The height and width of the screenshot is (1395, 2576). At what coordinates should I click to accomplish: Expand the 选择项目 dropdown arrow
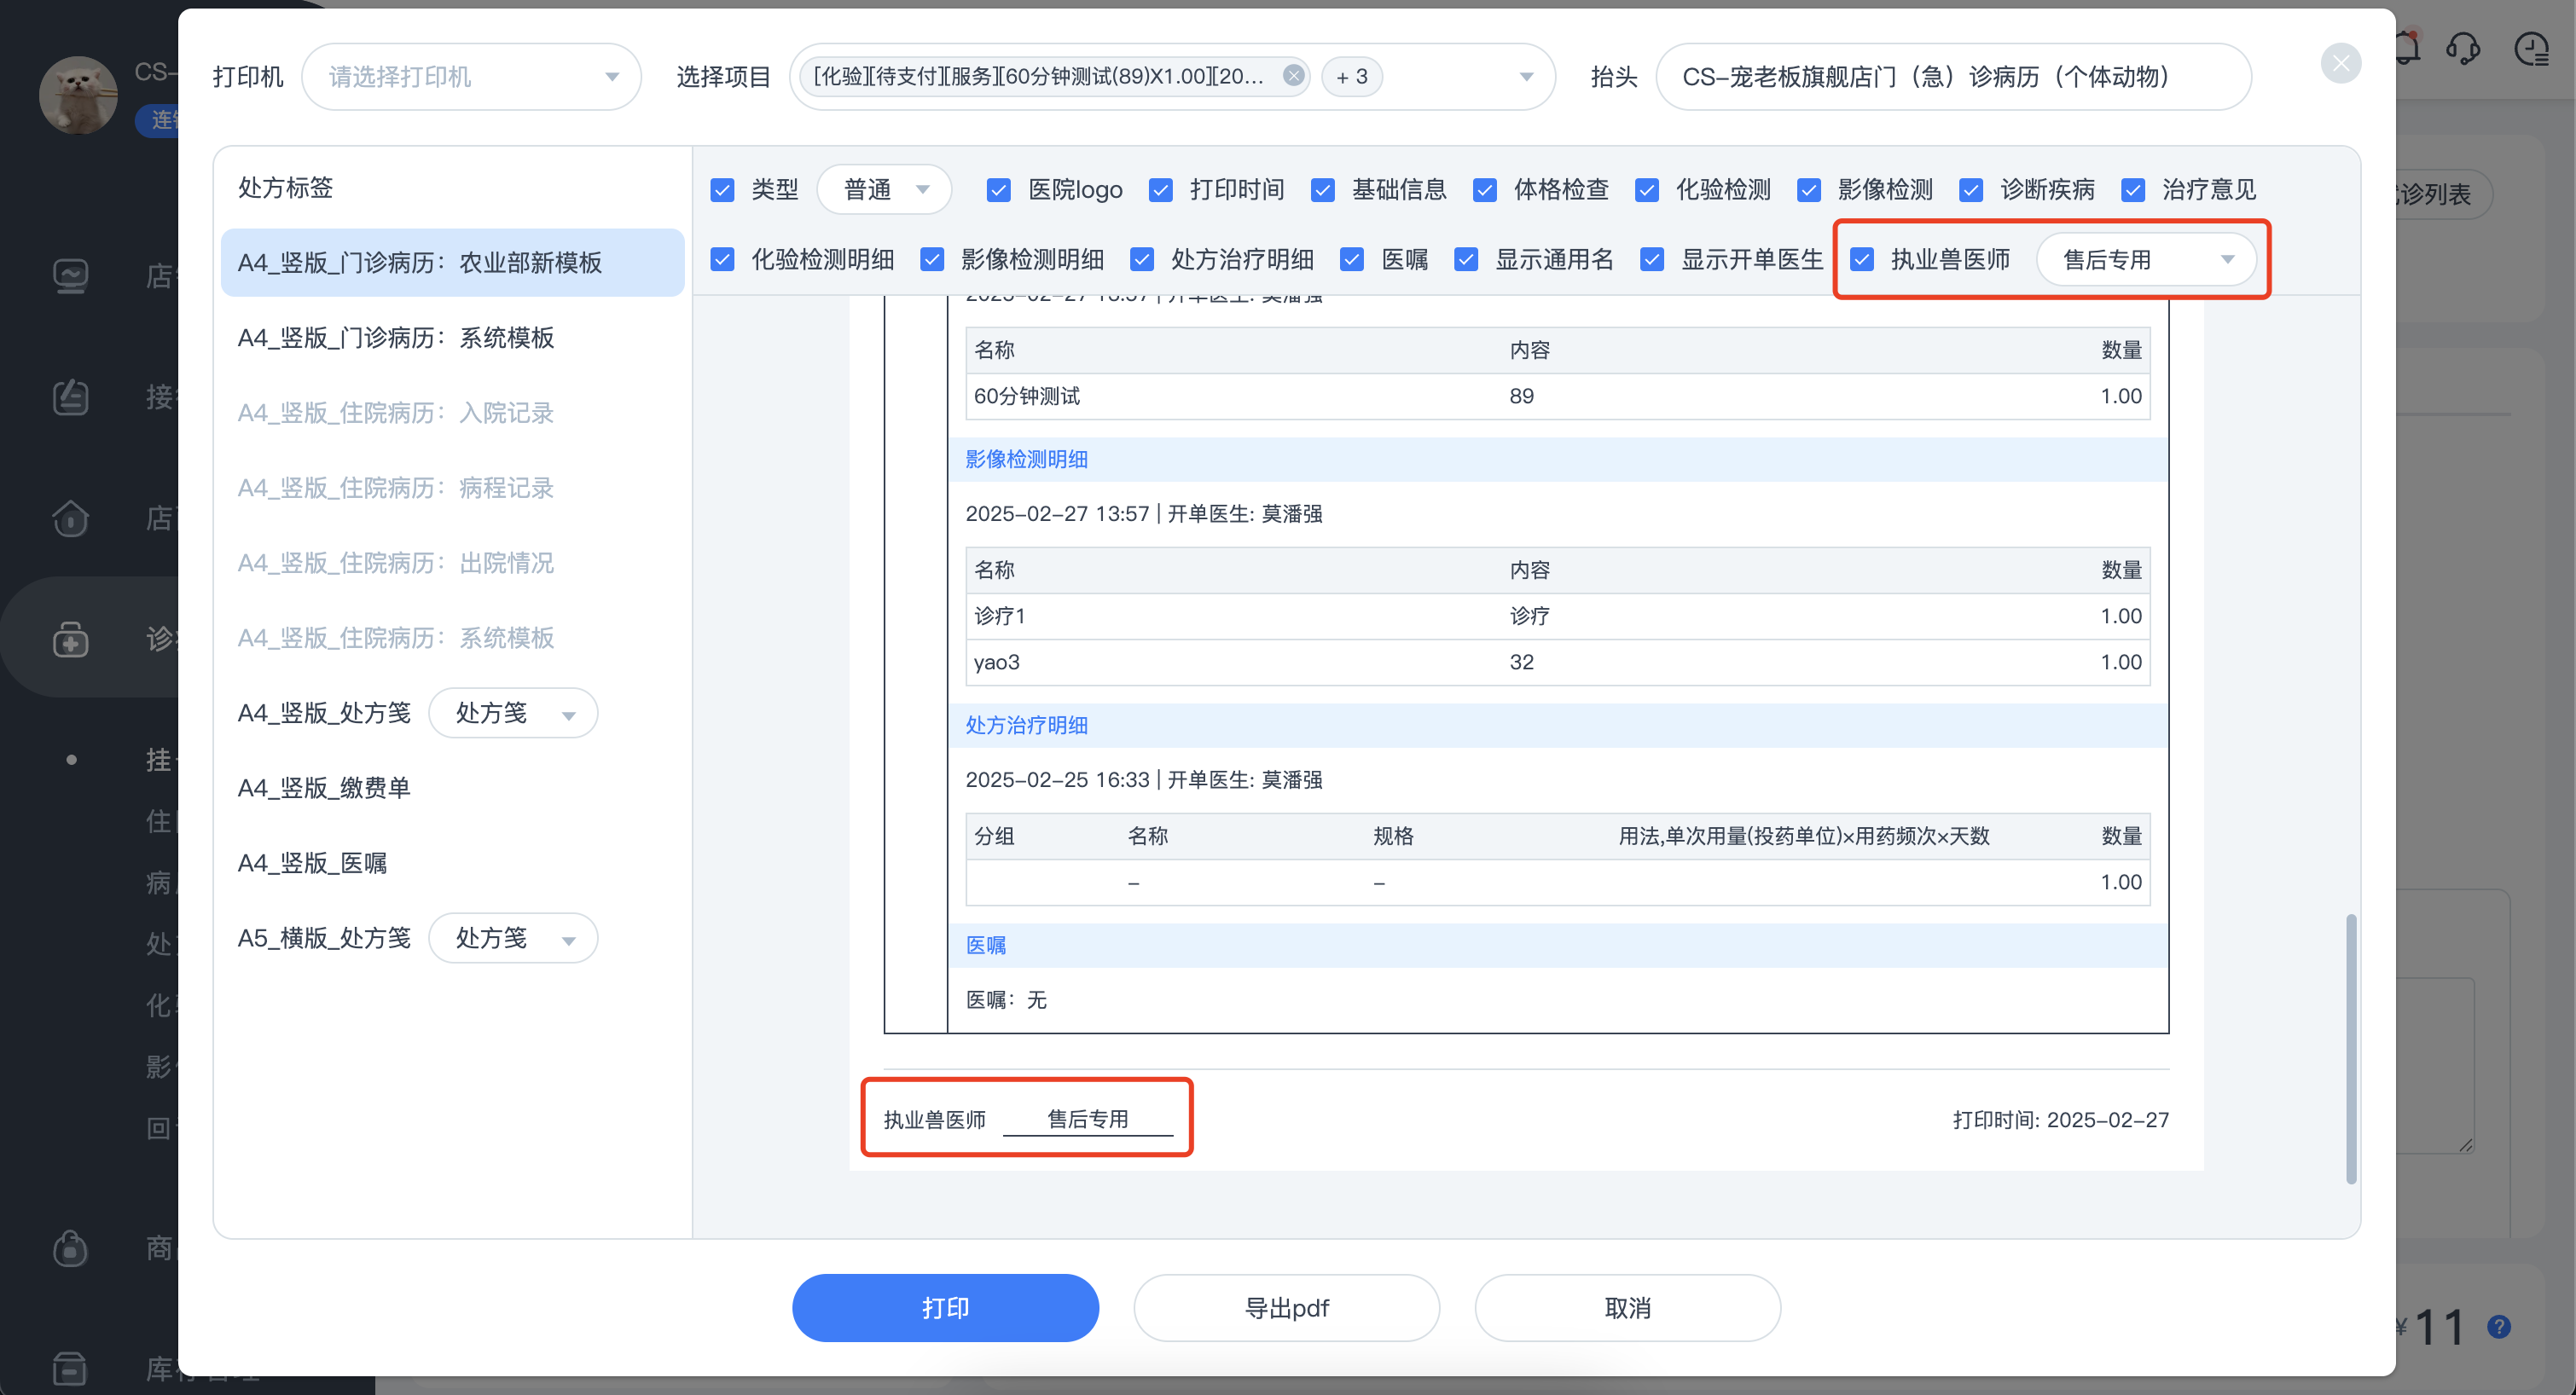pos(1526,76)
